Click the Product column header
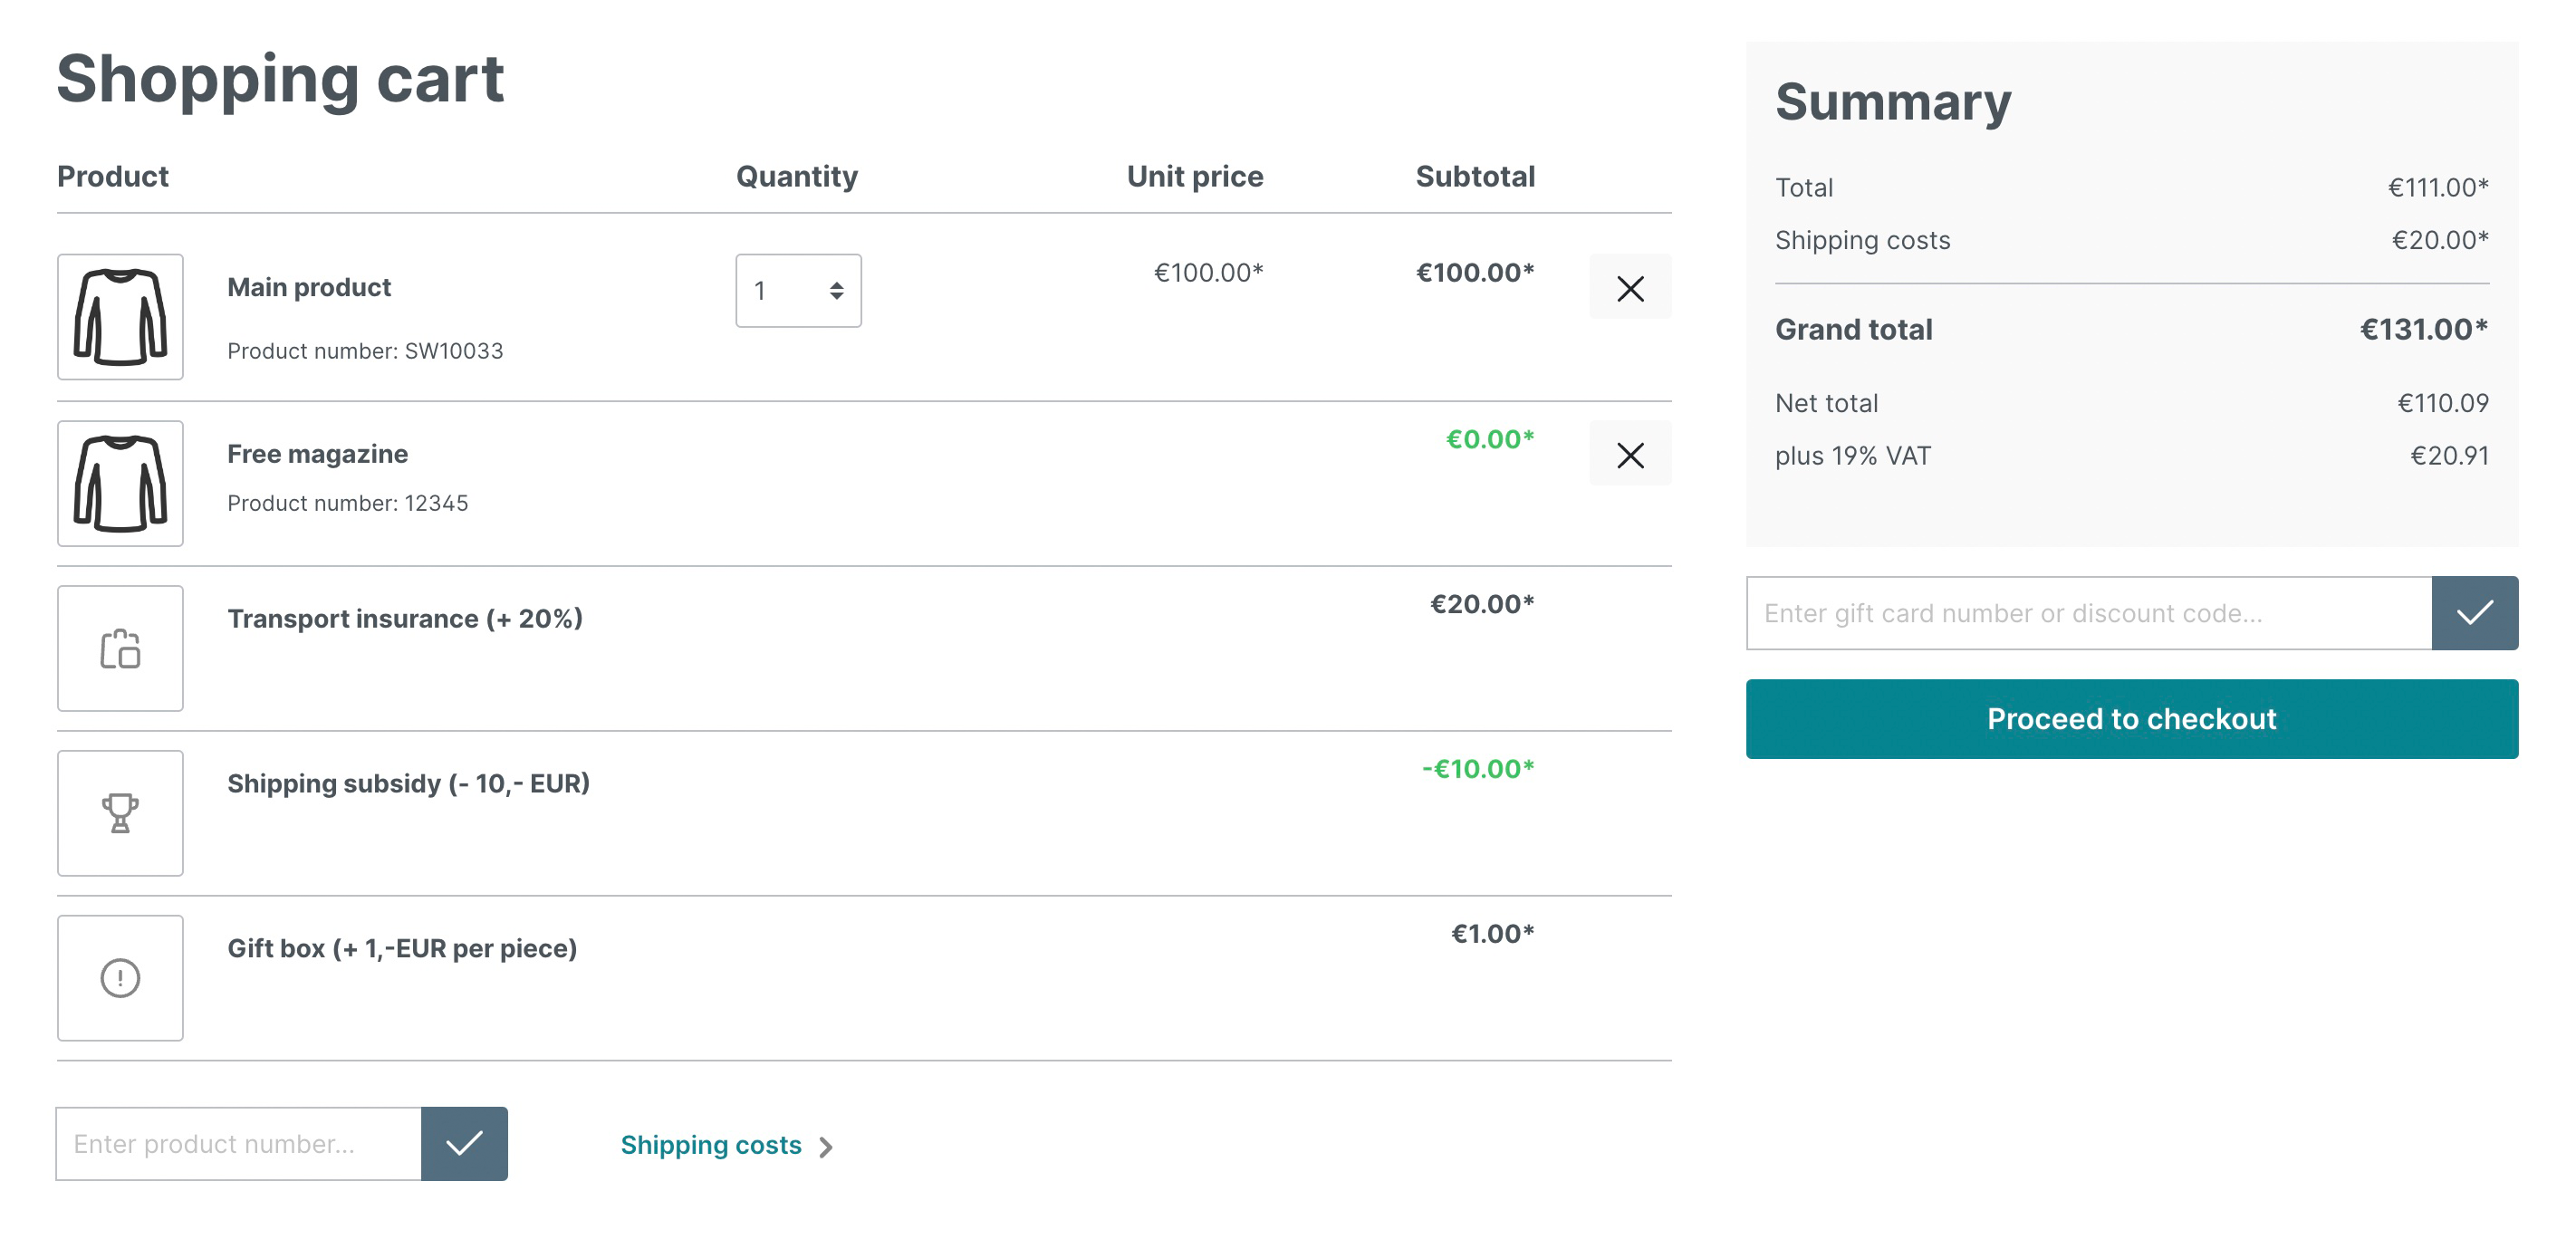Viewport: 2576px width, 1239px height. tap(113, 176)
